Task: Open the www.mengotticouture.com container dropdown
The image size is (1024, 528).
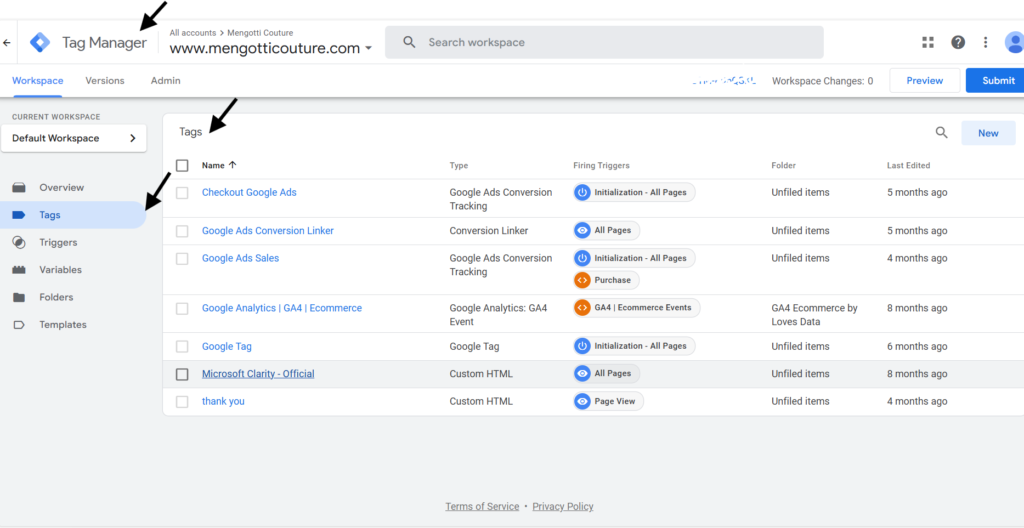Action: 271,48
